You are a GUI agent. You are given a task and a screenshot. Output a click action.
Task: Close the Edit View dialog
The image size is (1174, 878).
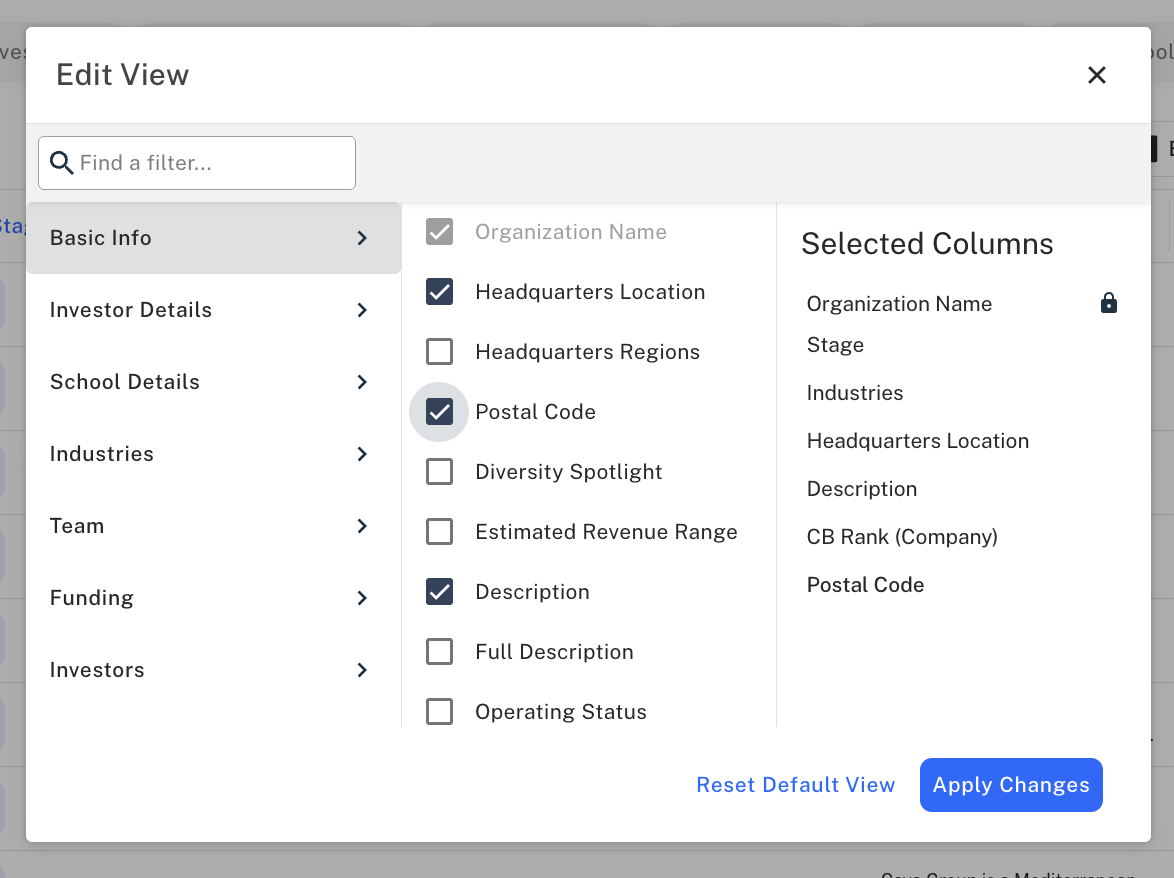pos(1096,75)
